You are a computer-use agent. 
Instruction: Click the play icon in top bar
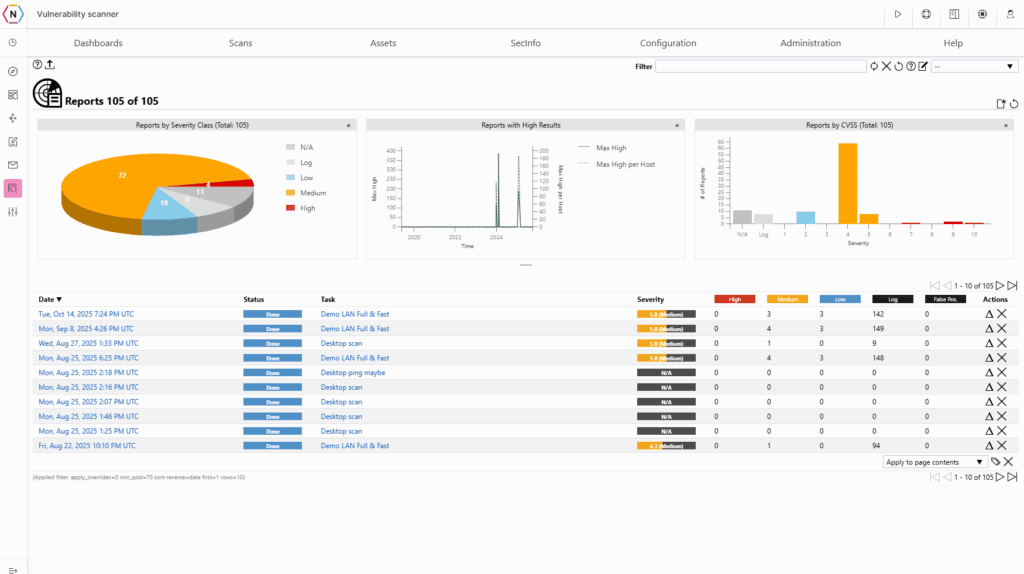click(x=898, y=14)
